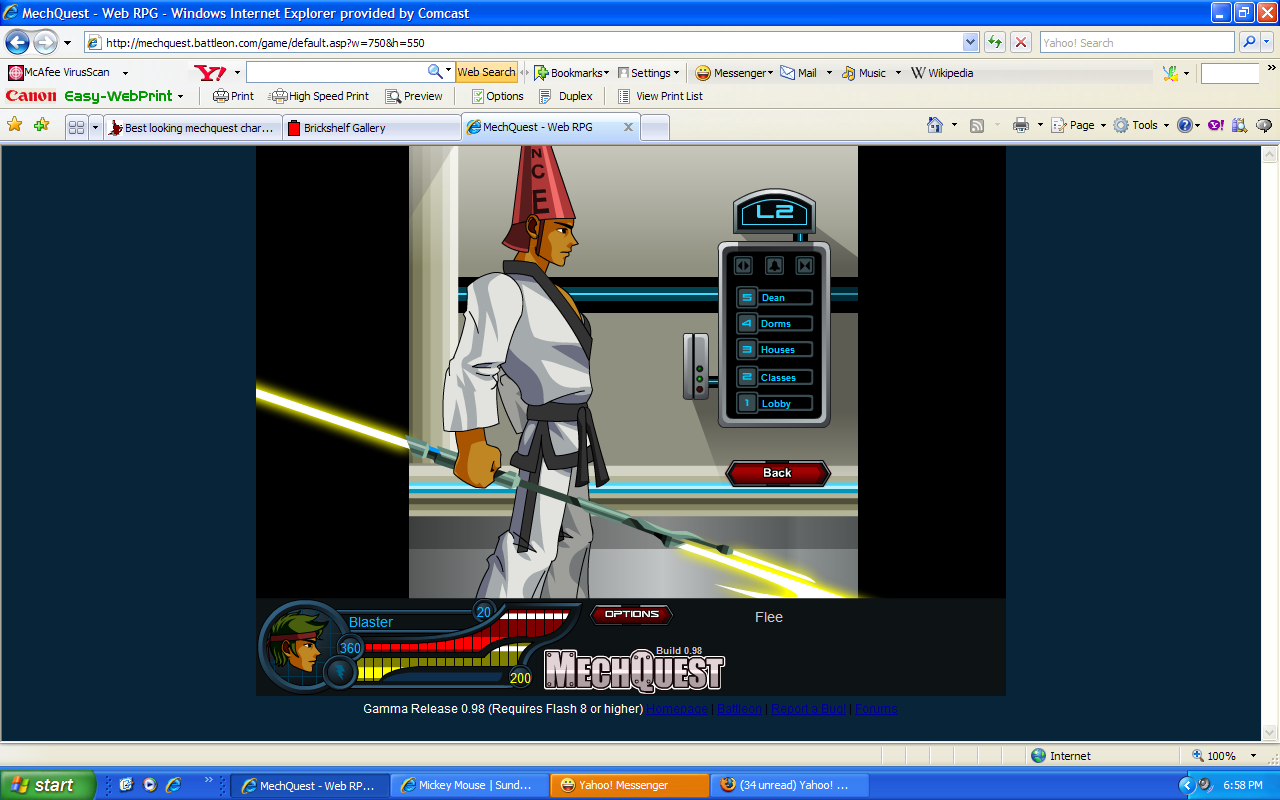
Task: Click the Canon Print button
Action: coord(233,96)
